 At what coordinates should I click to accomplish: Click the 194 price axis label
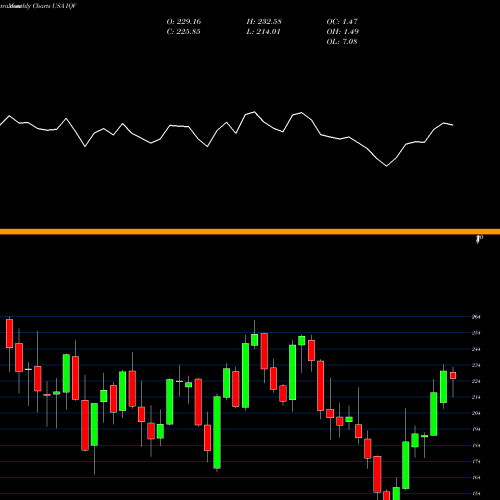pos(476,429)
